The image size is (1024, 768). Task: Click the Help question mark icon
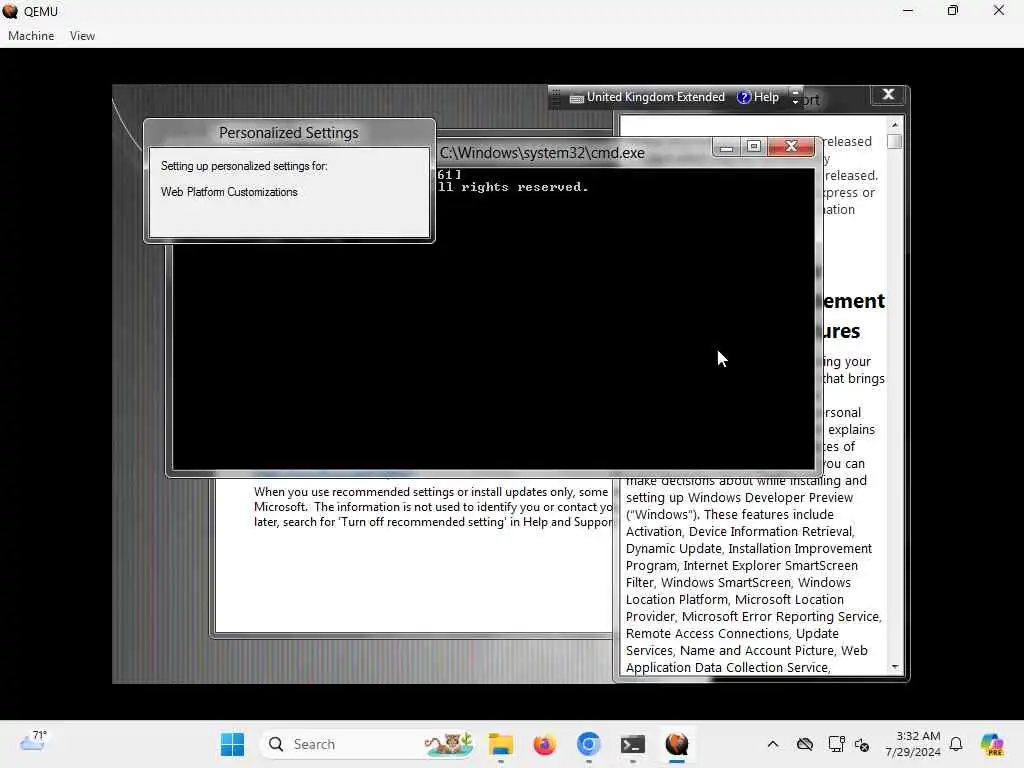pos(744,97)
